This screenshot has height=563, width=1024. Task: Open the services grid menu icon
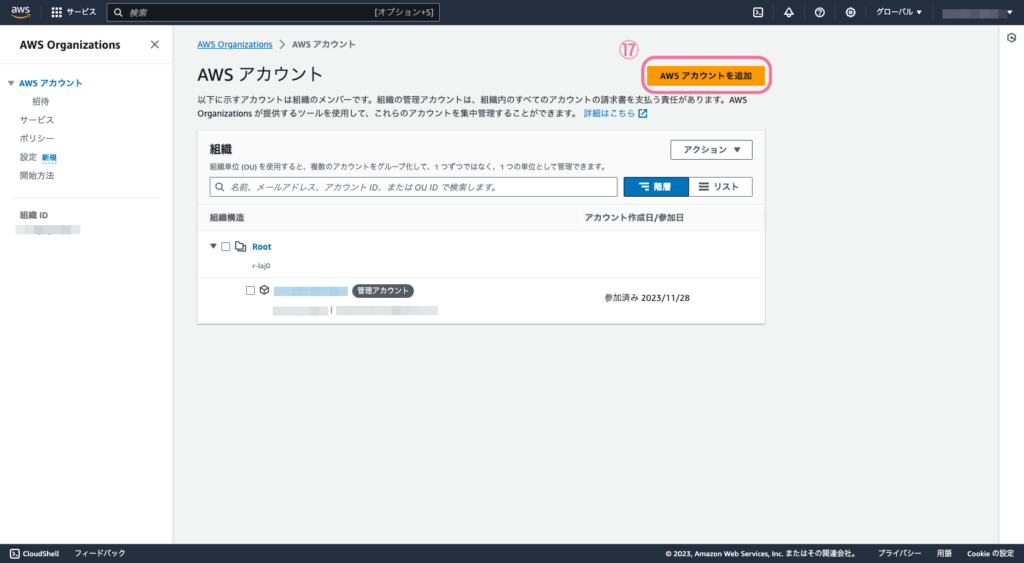57,12
